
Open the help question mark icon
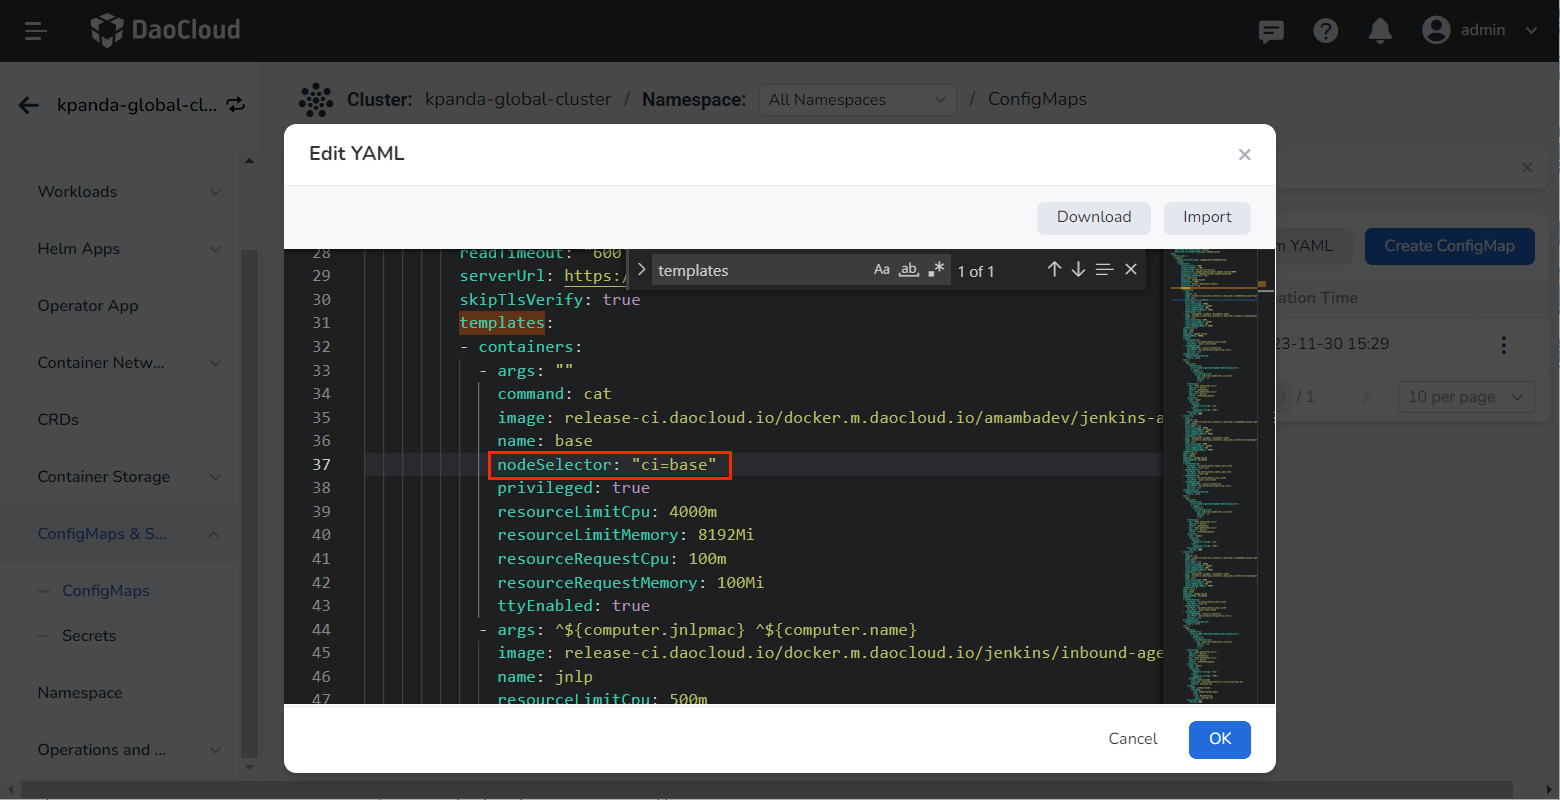pyautogui.click(x=1326, y=31)
